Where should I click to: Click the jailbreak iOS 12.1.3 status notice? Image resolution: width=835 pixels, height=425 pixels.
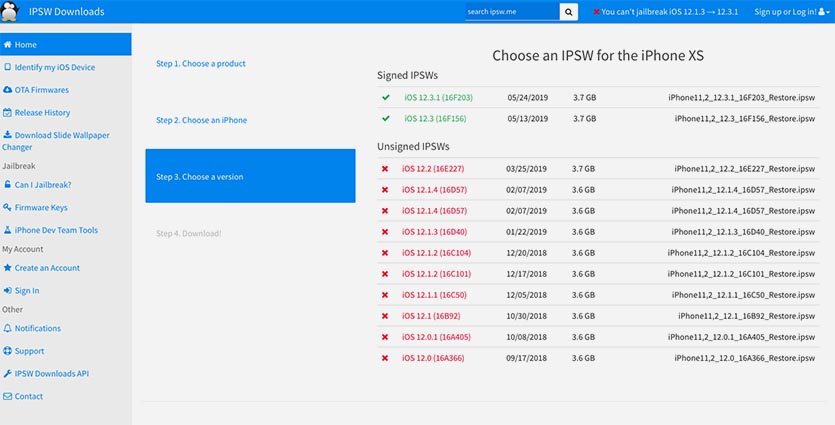[666, 12]
